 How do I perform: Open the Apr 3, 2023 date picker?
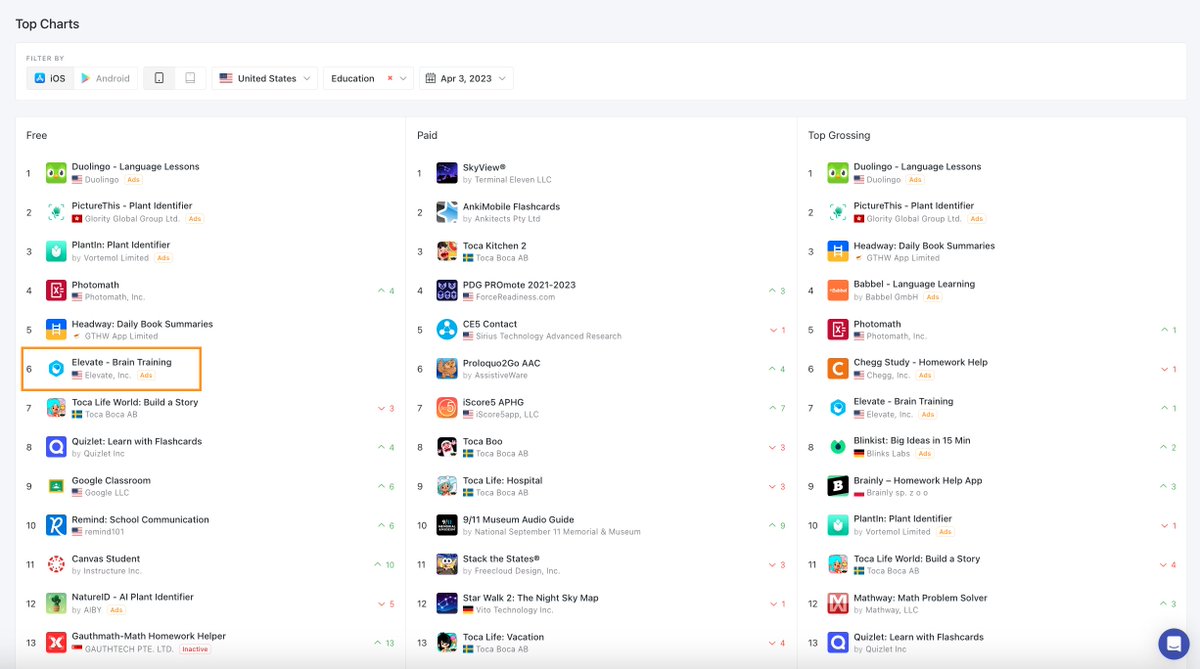click(466, 78)
